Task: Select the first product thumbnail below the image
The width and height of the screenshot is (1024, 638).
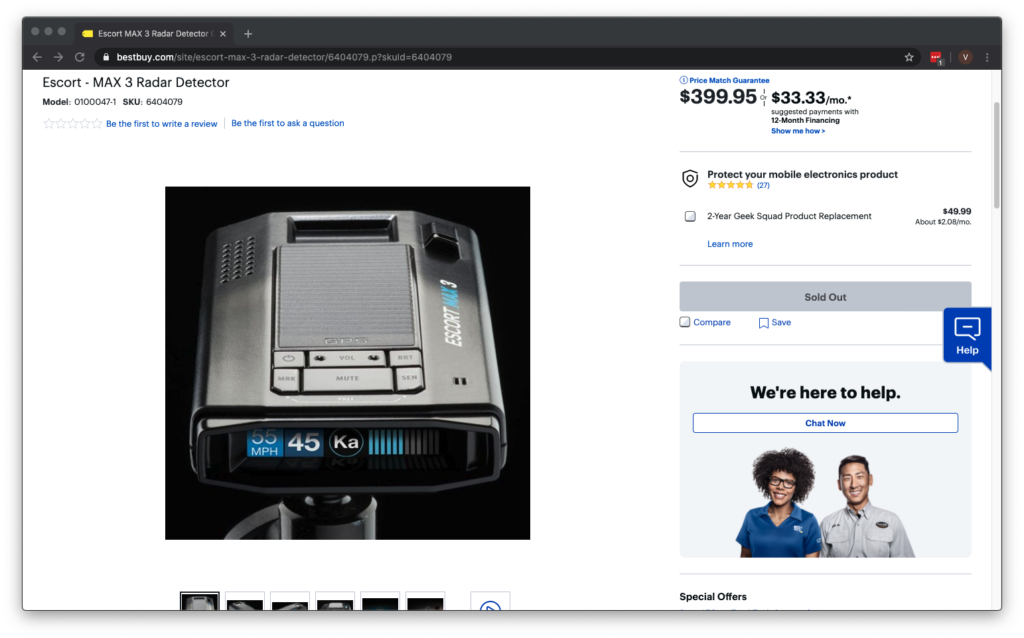Action: 200,601
